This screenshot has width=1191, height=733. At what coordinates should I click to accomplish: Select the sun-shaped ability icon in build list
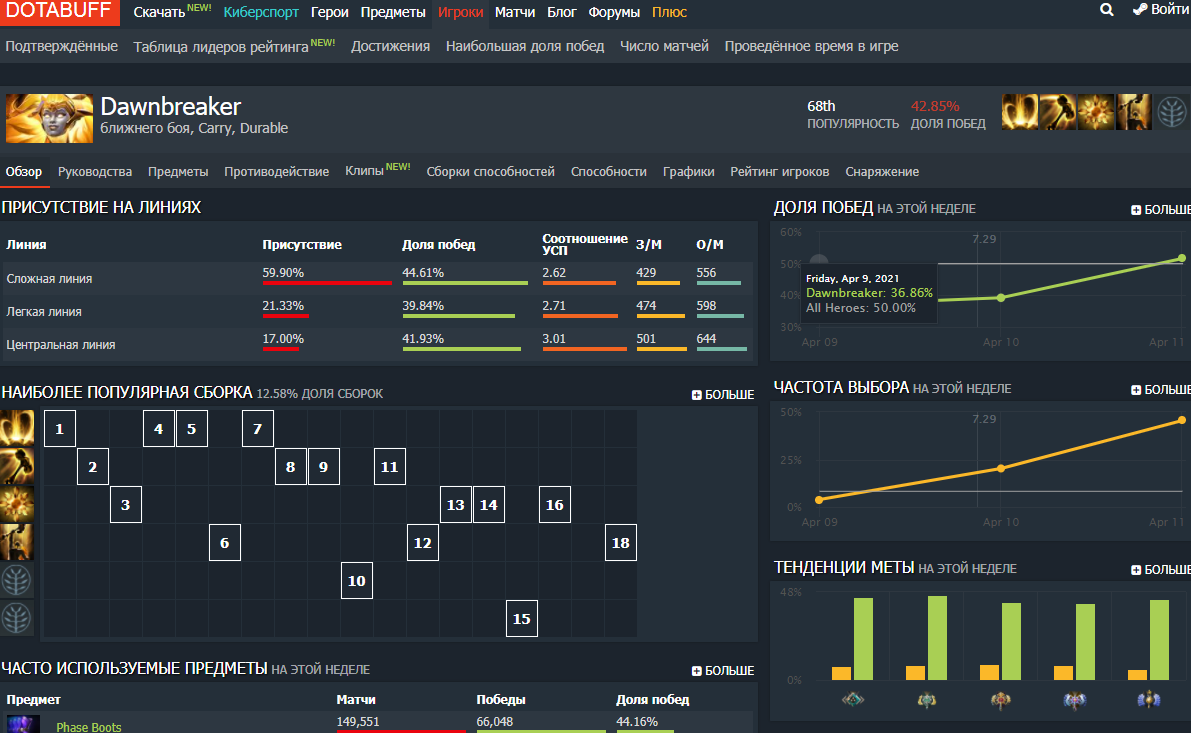17,504
